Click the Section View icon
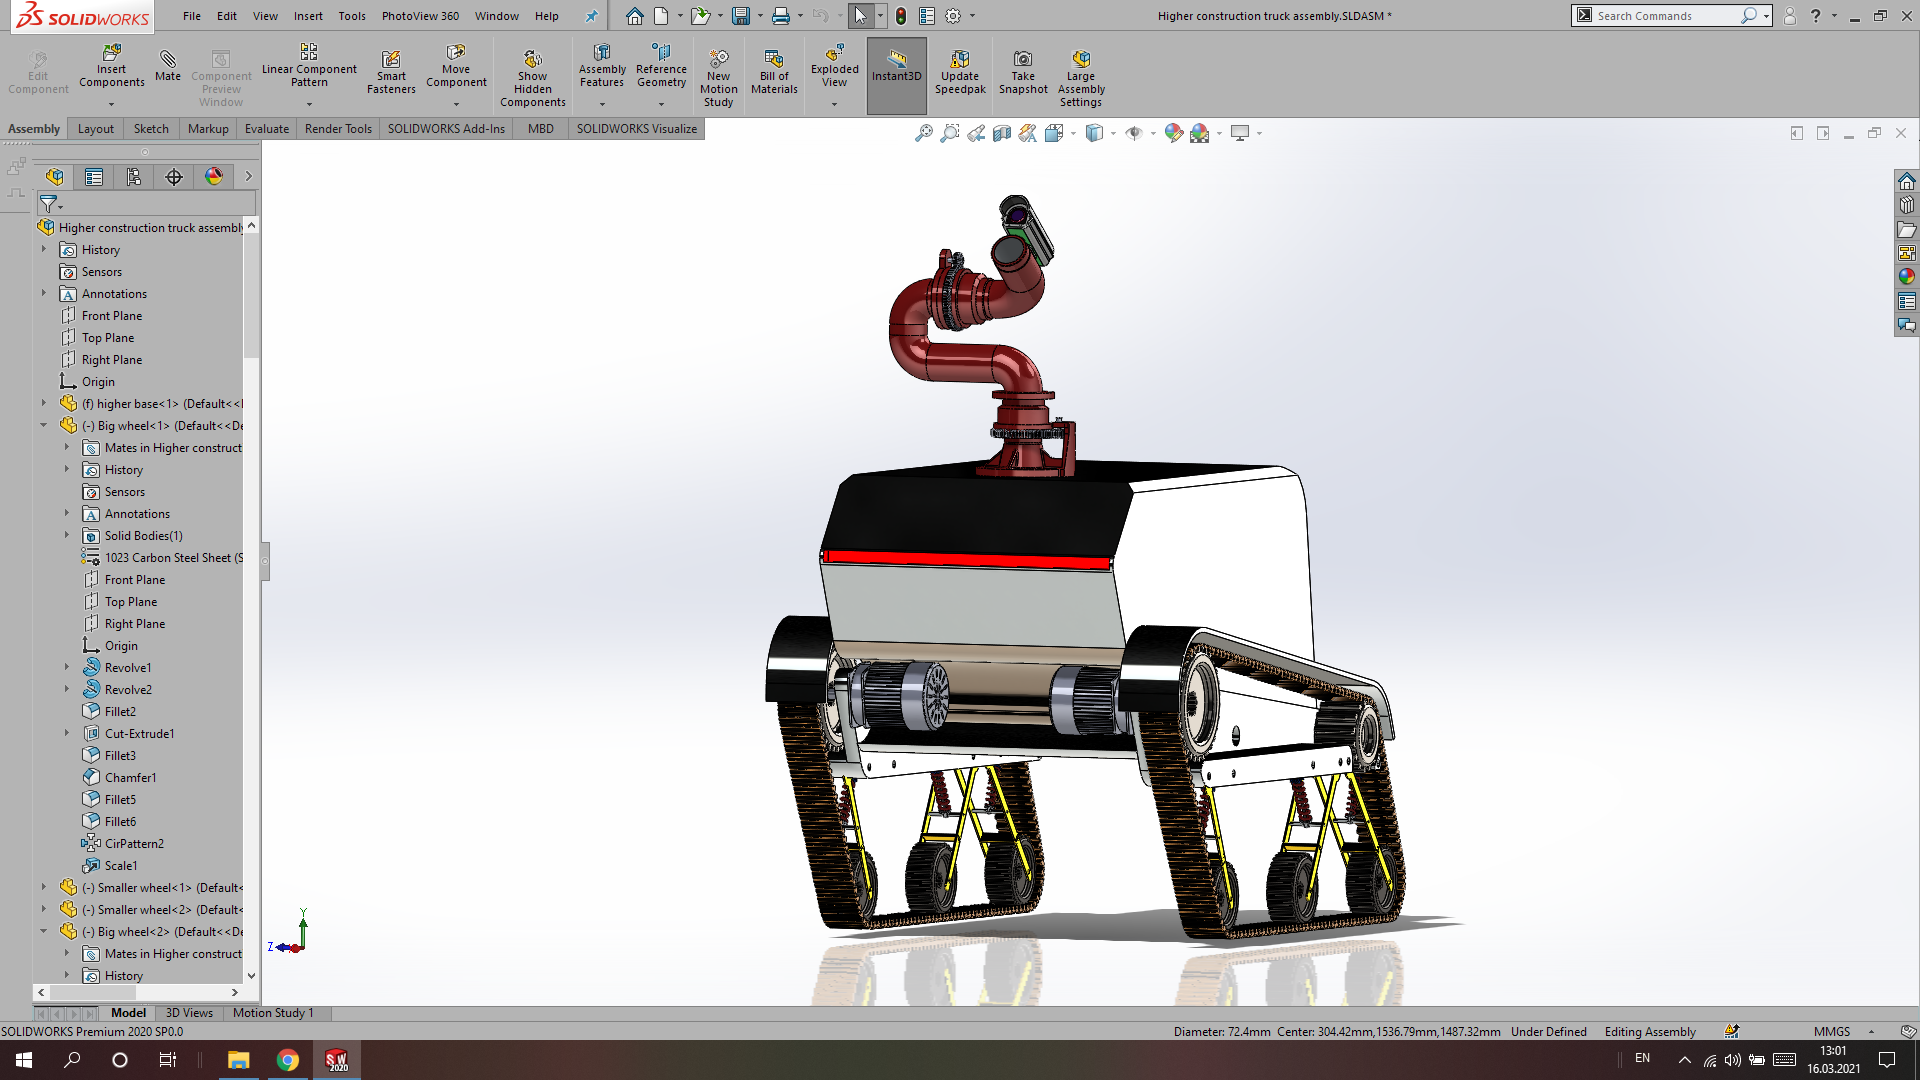This screenshot has height=1080, width=1920. point(1002,133)
